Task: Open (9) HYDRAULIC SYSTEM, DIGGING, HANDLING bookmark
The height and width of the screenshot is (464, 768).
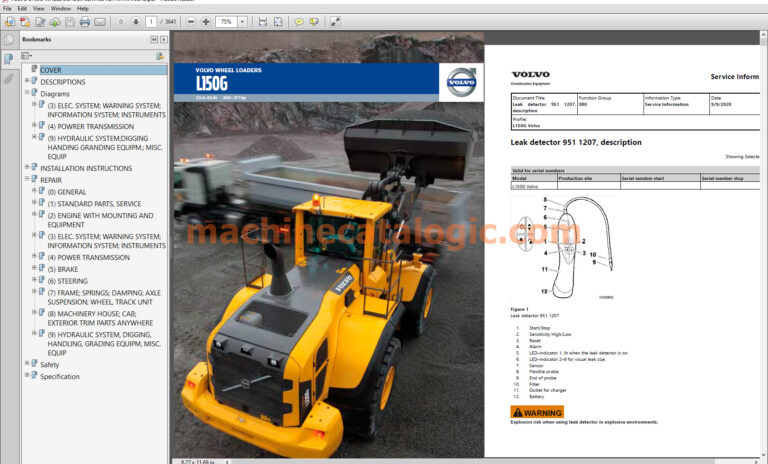Action: pyautogui.click(x=104, y=343)
